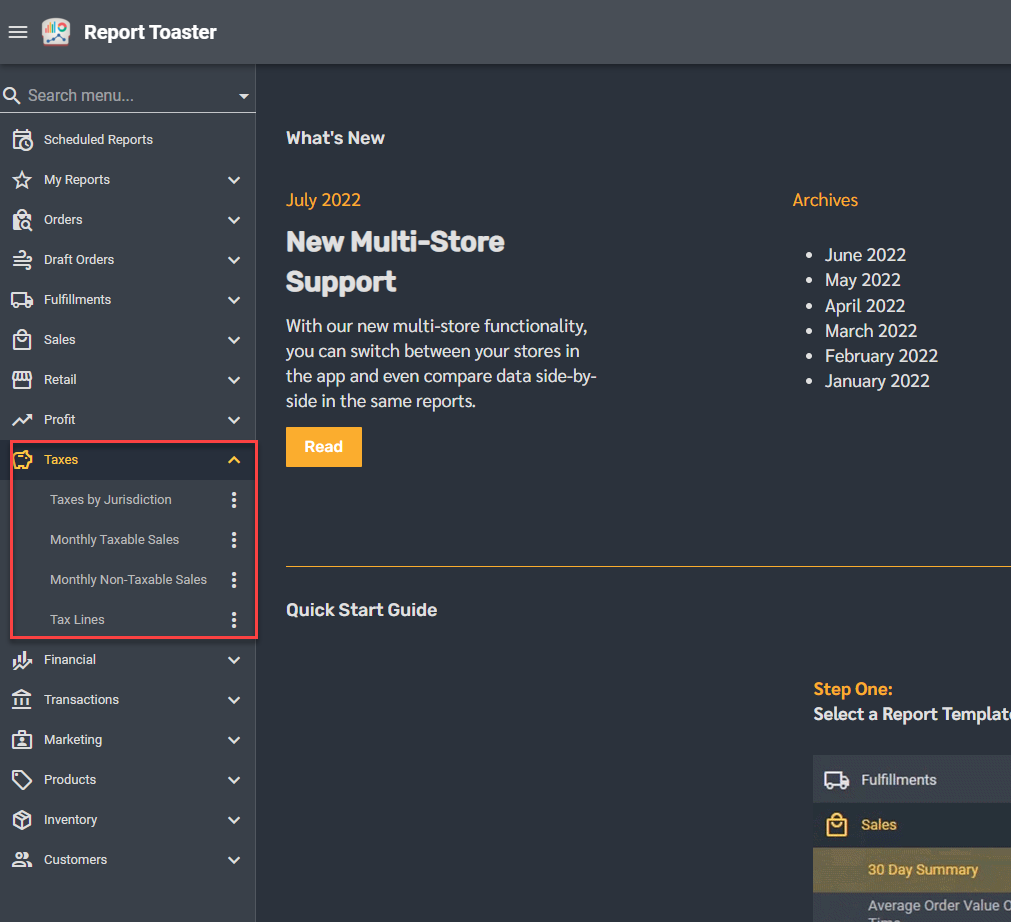Select Monthly Non-Taxable Sales report
This screenshot has height=922, width=1011.
pyautogui.click(x=128, y=580)
